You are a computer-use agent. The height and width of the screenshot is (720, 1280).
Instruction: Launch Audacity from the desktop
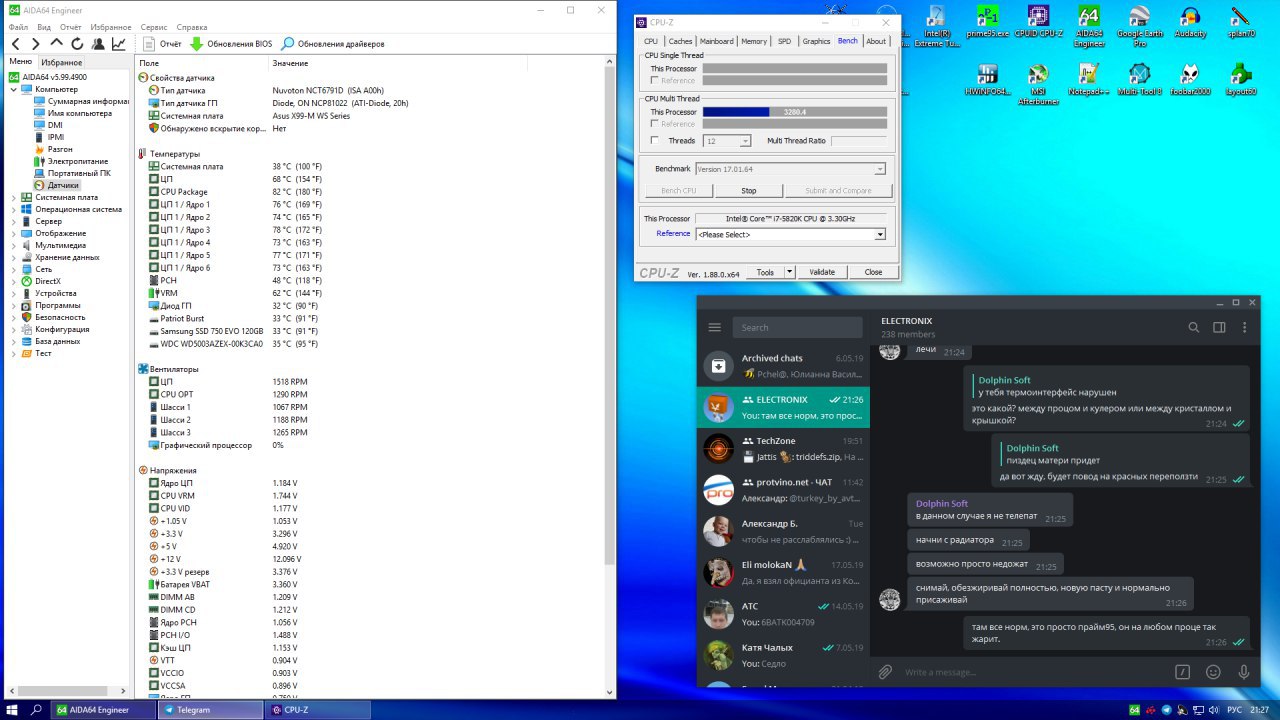tap(1190, 22)
